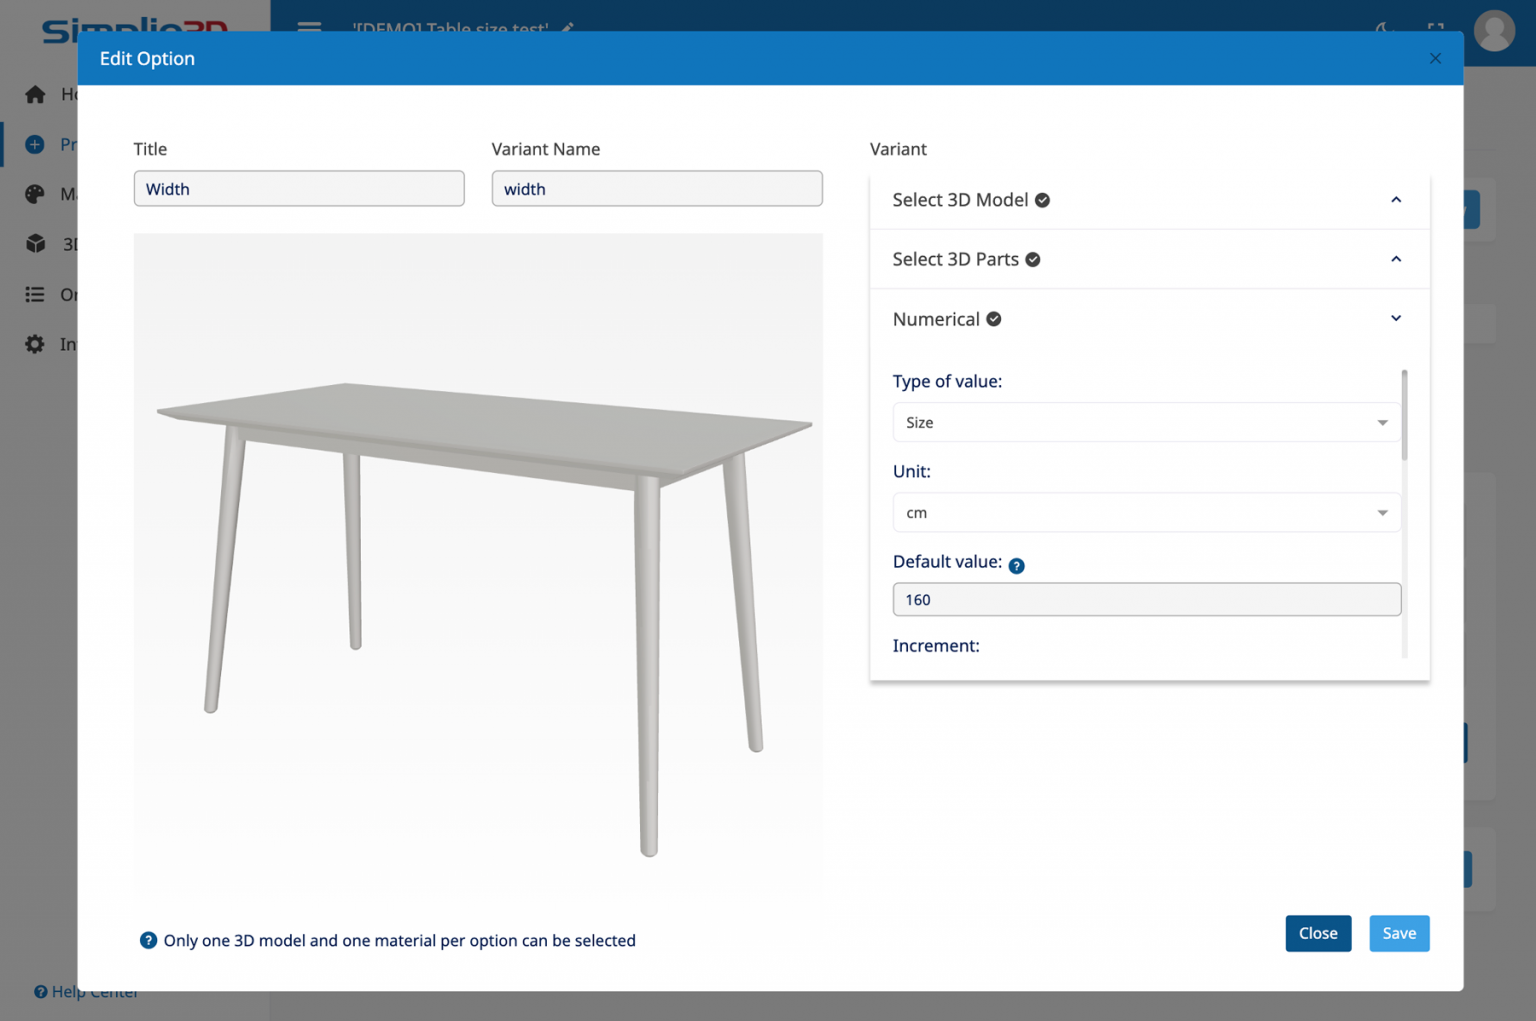The height and width of the screenshot is (1021, 1536).
Task: Open the Home section in the sidebar
Action: [35, 94]
